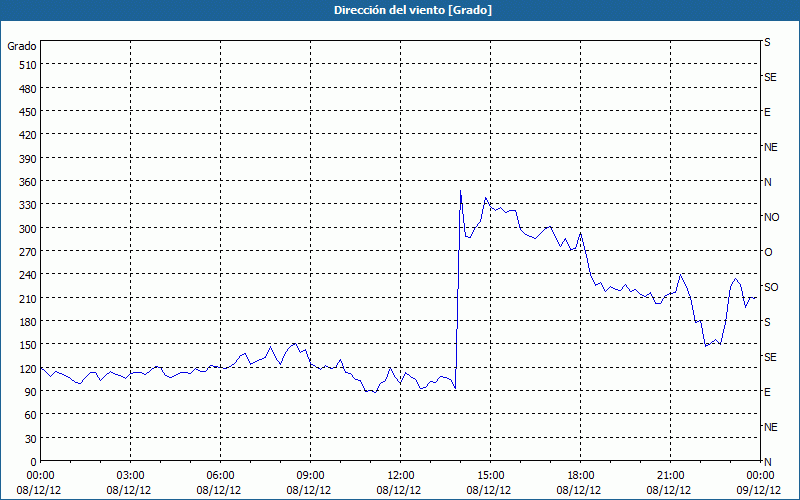
Task: Select the 300 degree axis label
Action: click(x=28, y=229)
